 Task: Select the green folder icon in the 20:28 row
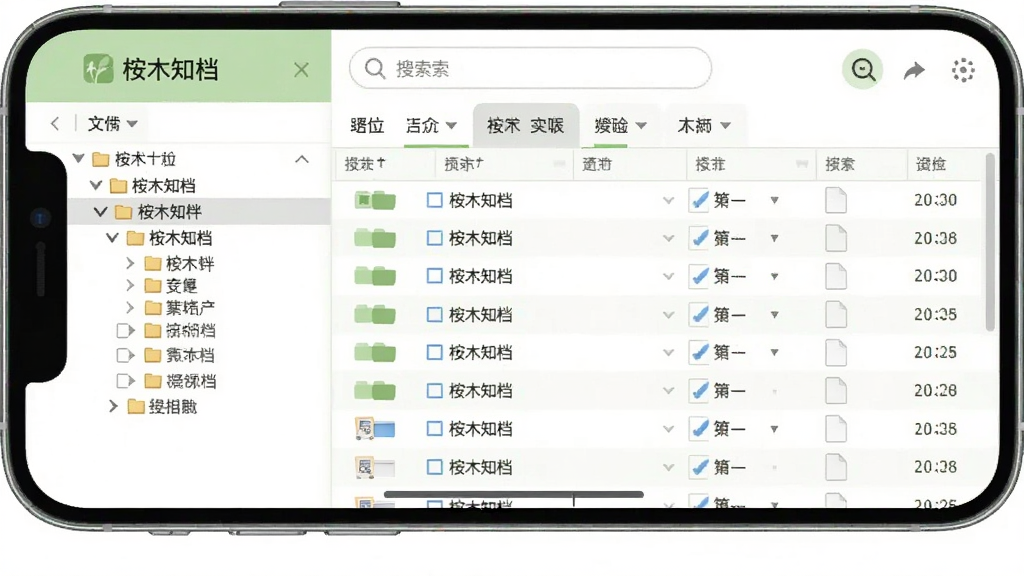click(x=375, y=391)
